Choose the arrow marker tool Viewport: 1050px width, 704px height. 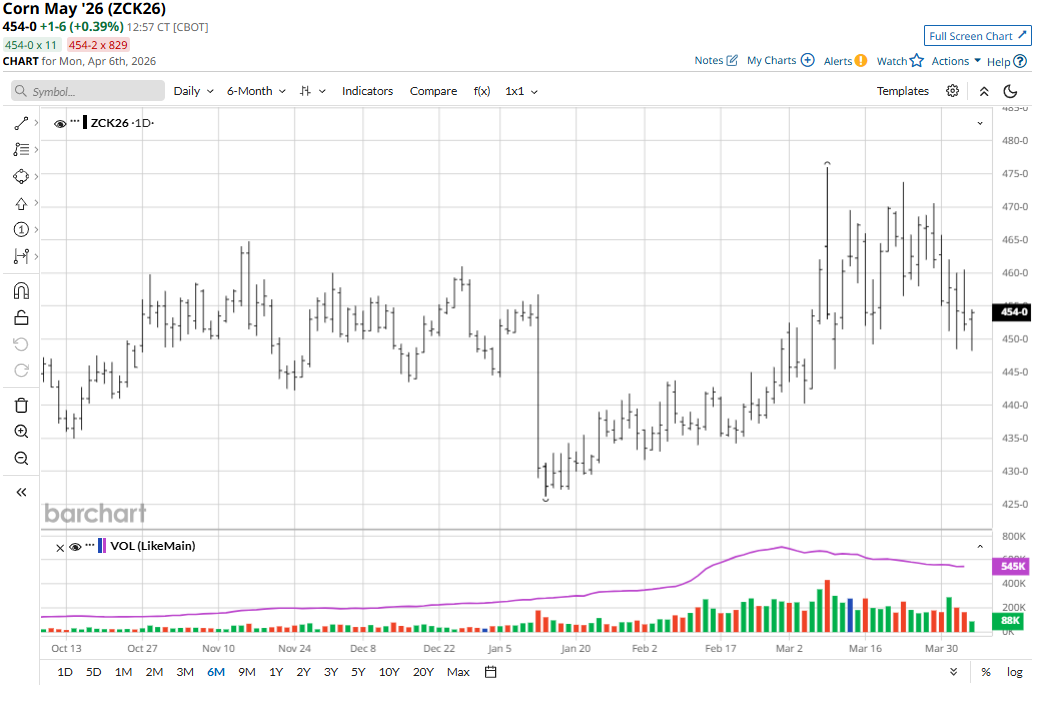tap(21, 204)
